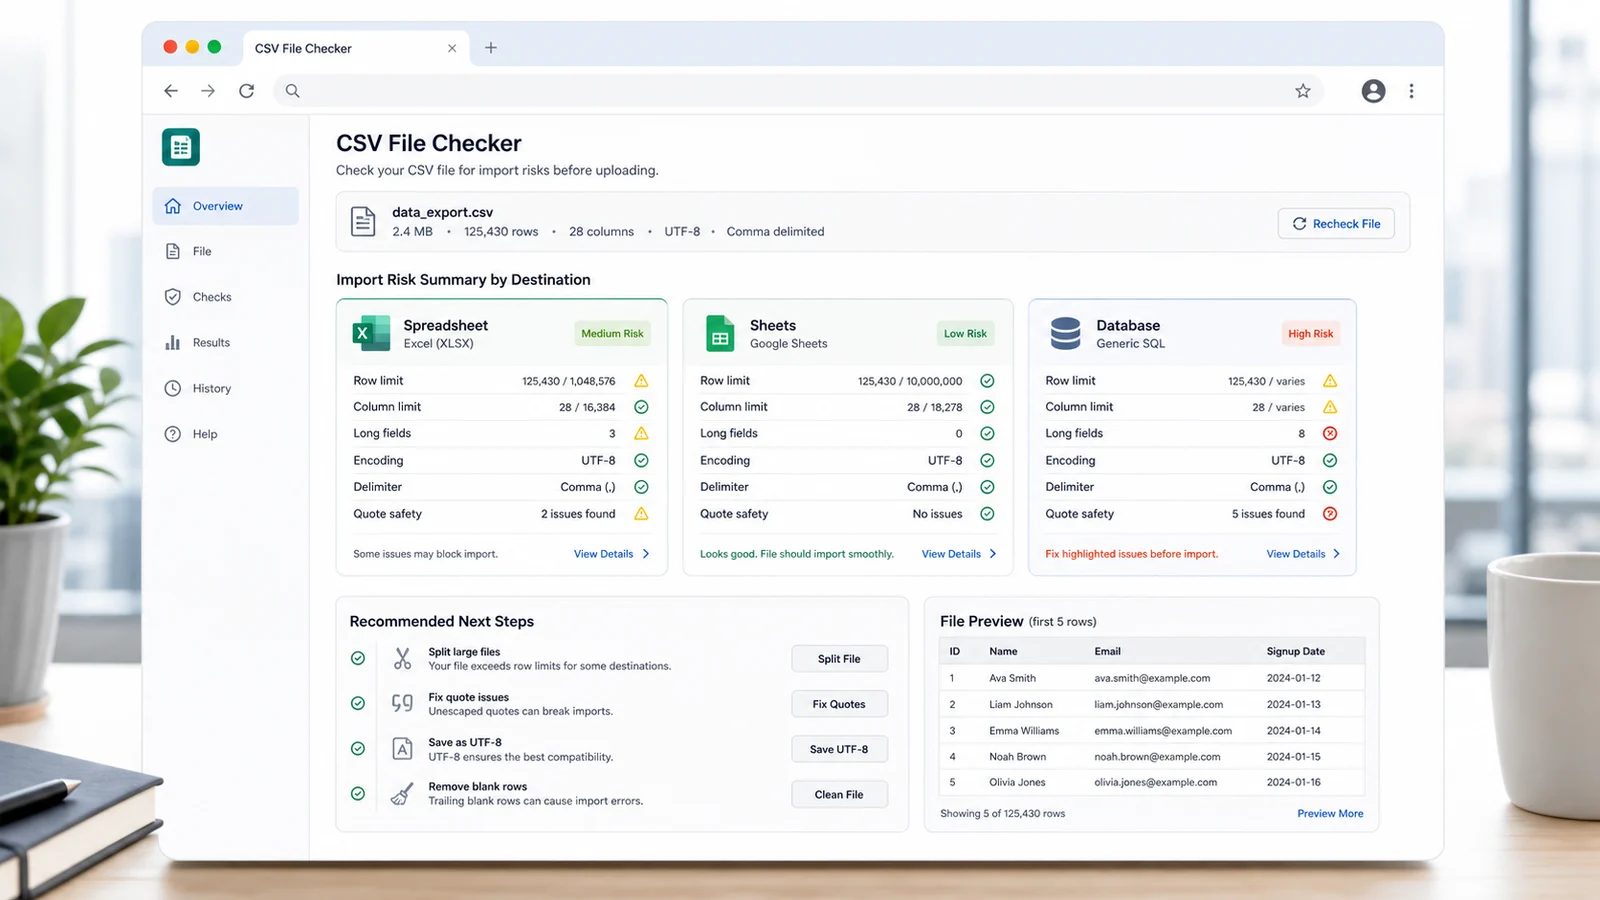Close the CSV File Checker tab
Image resolution: width=1600 pixels, height=900 pixels.
452,48
